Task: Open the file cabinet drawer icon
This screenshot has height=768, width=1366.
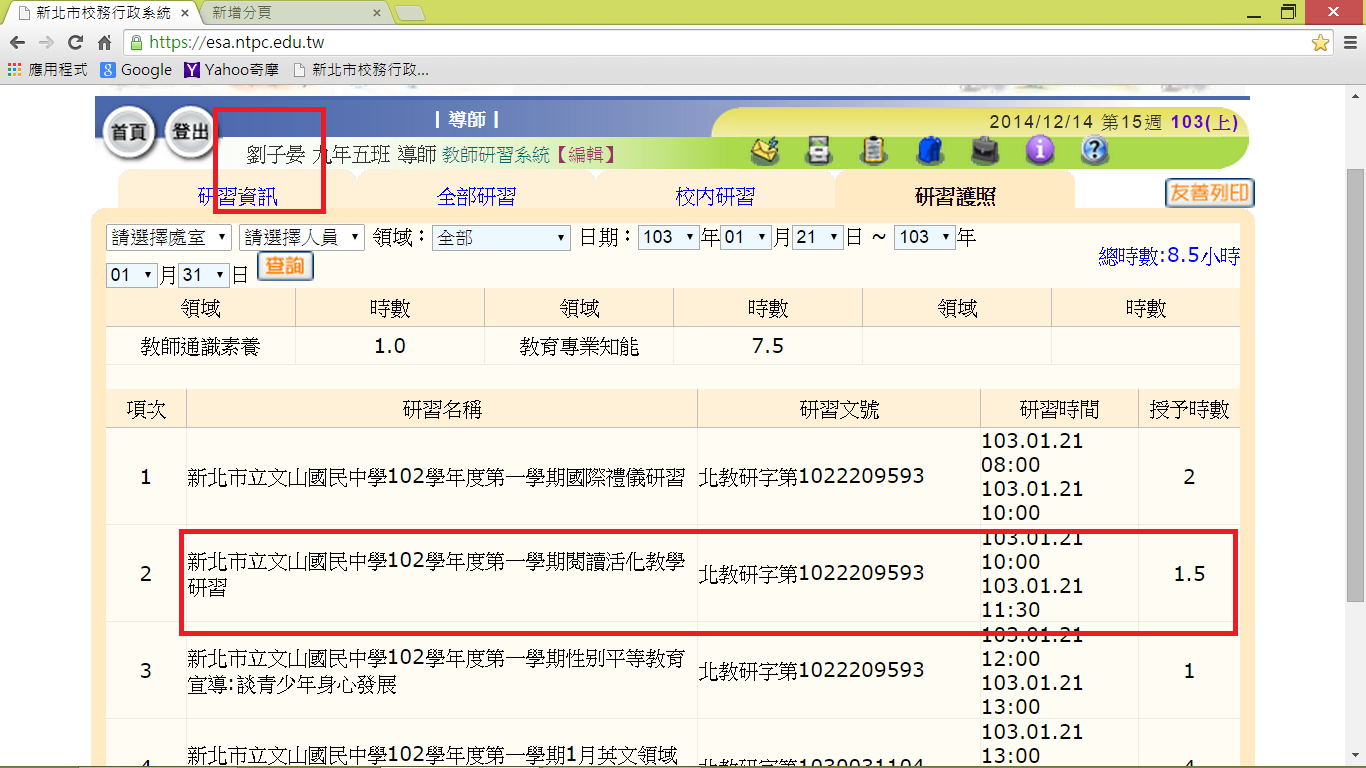Action: tap(820, 151)
